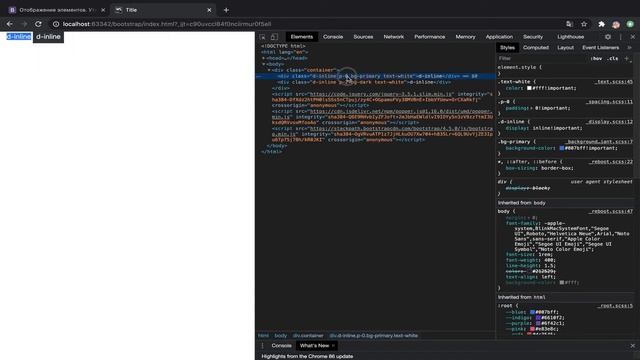Open the Event Listeners tab

(600, 48)
